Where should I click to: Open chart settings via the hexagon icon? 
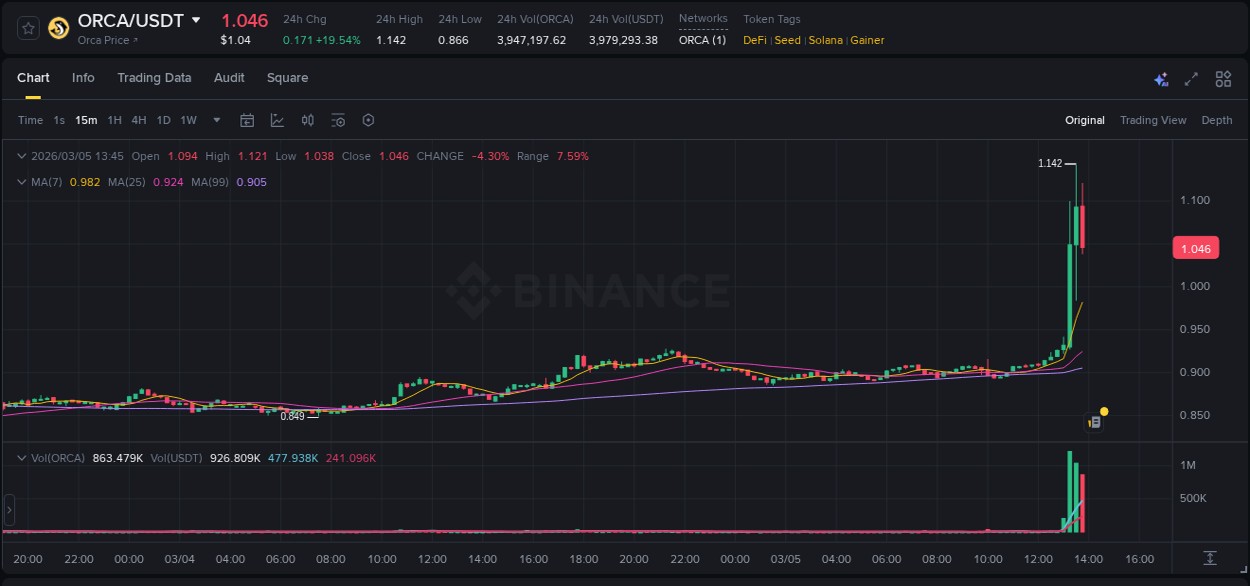pyautogui.click(x=368, y=120)
